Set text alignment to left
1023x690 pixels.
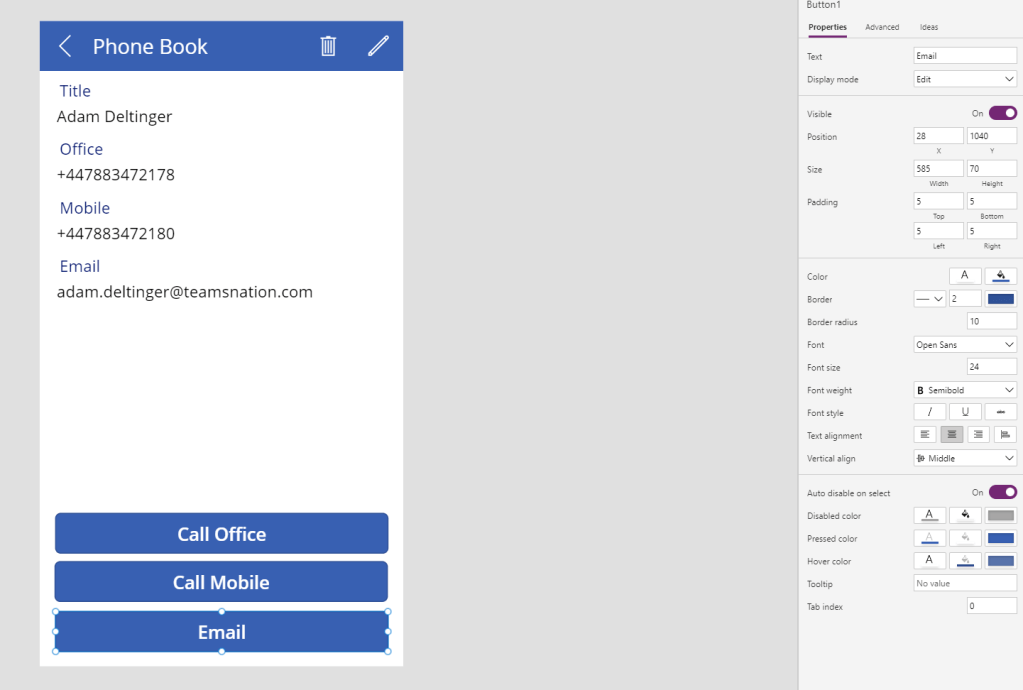(925, 435)
